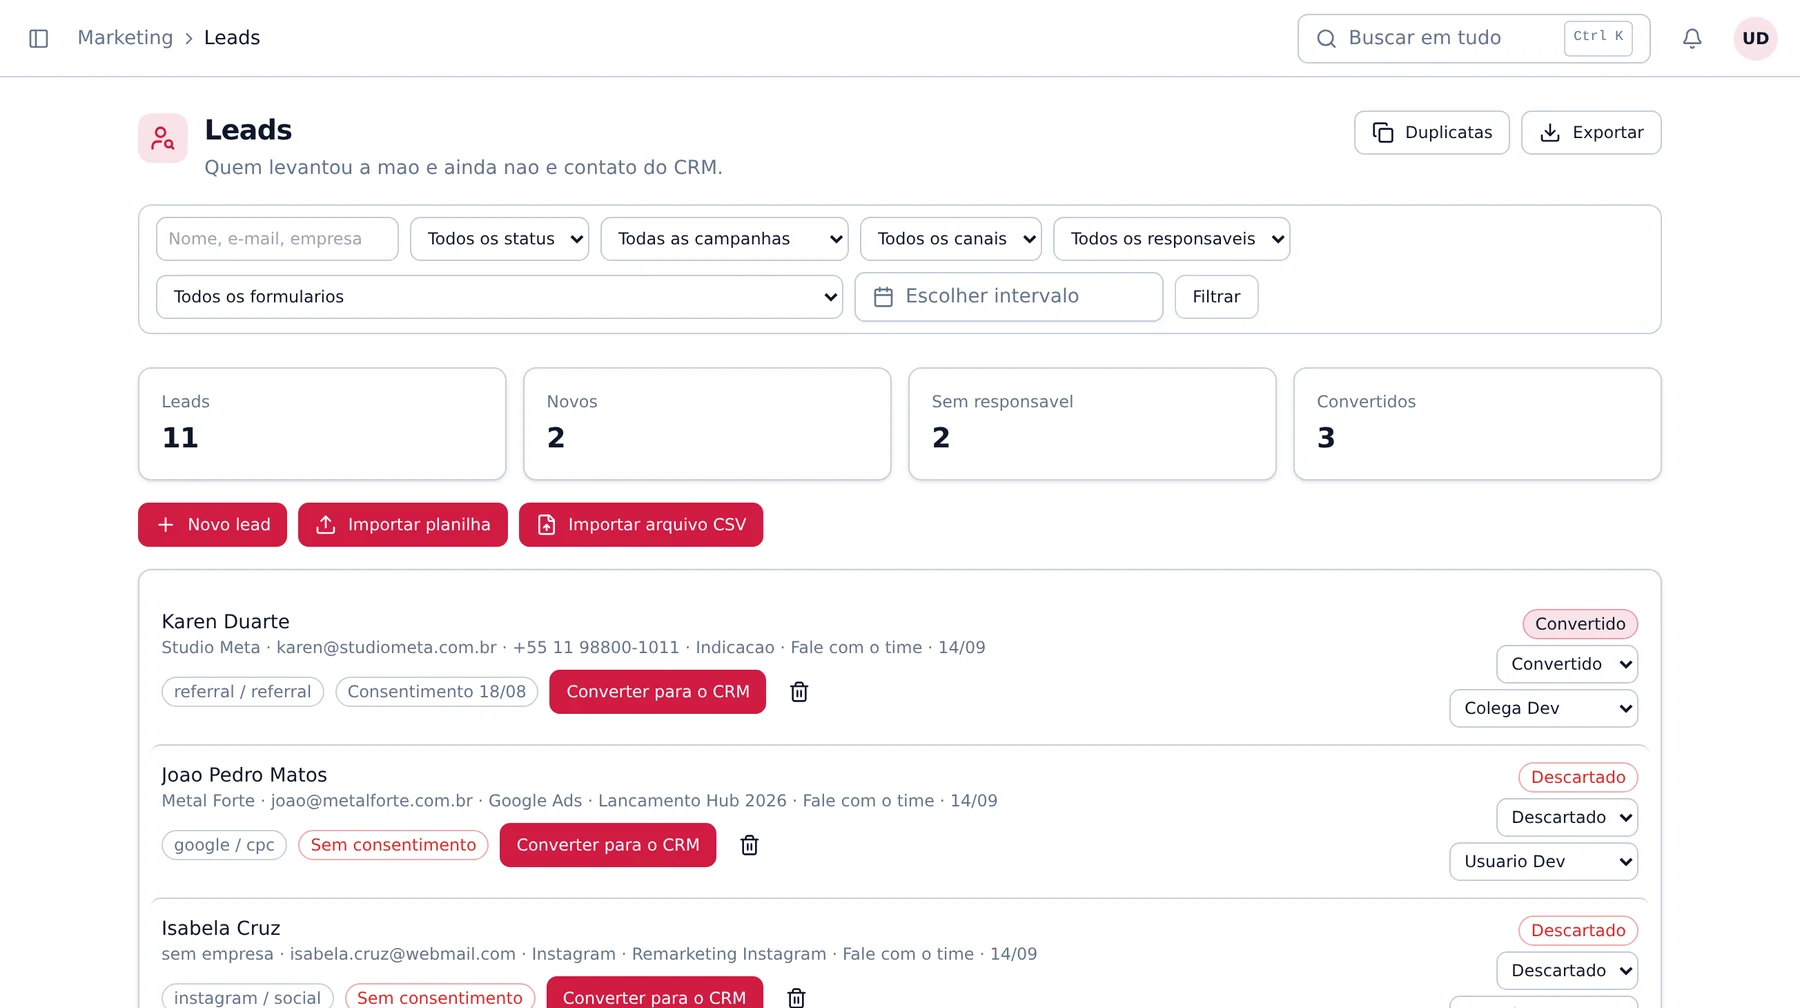Click the Sem responsavel stat card
1800x1008 pixels.
tap(1092, 424)
